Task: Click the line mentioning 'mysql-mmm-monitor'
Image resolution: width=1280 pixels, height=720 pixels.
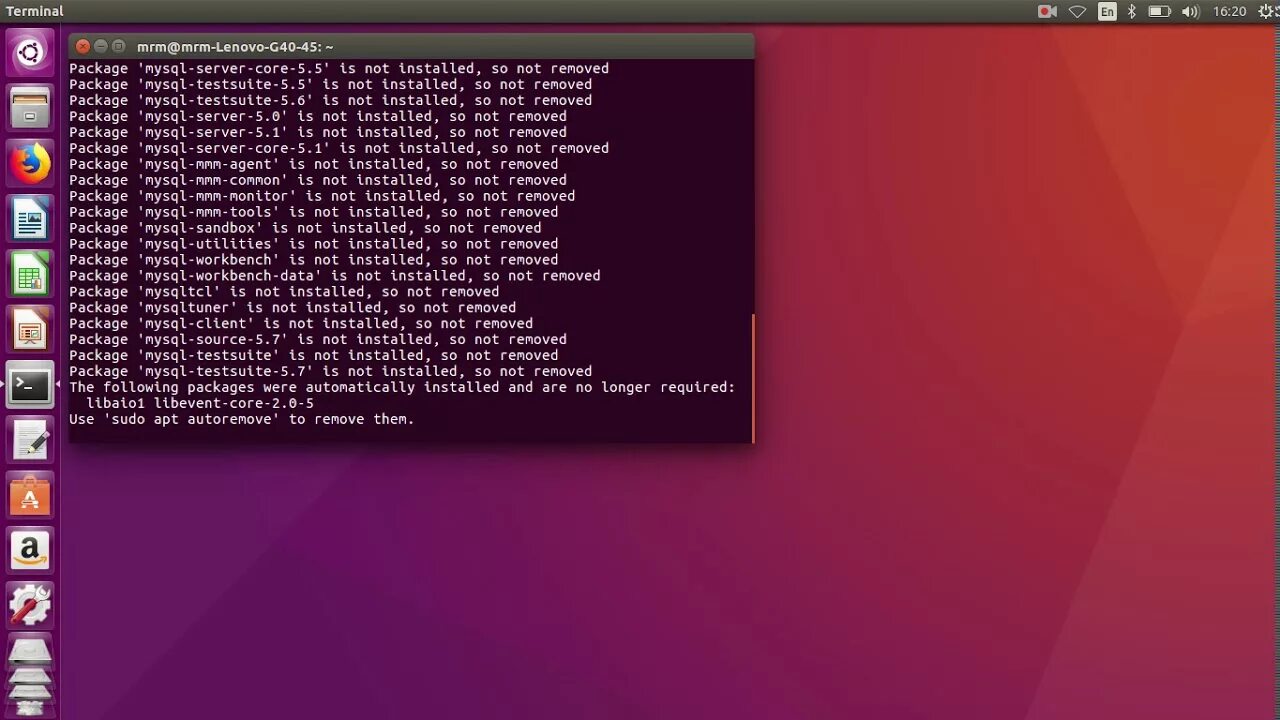Action: tap(322, 196)
